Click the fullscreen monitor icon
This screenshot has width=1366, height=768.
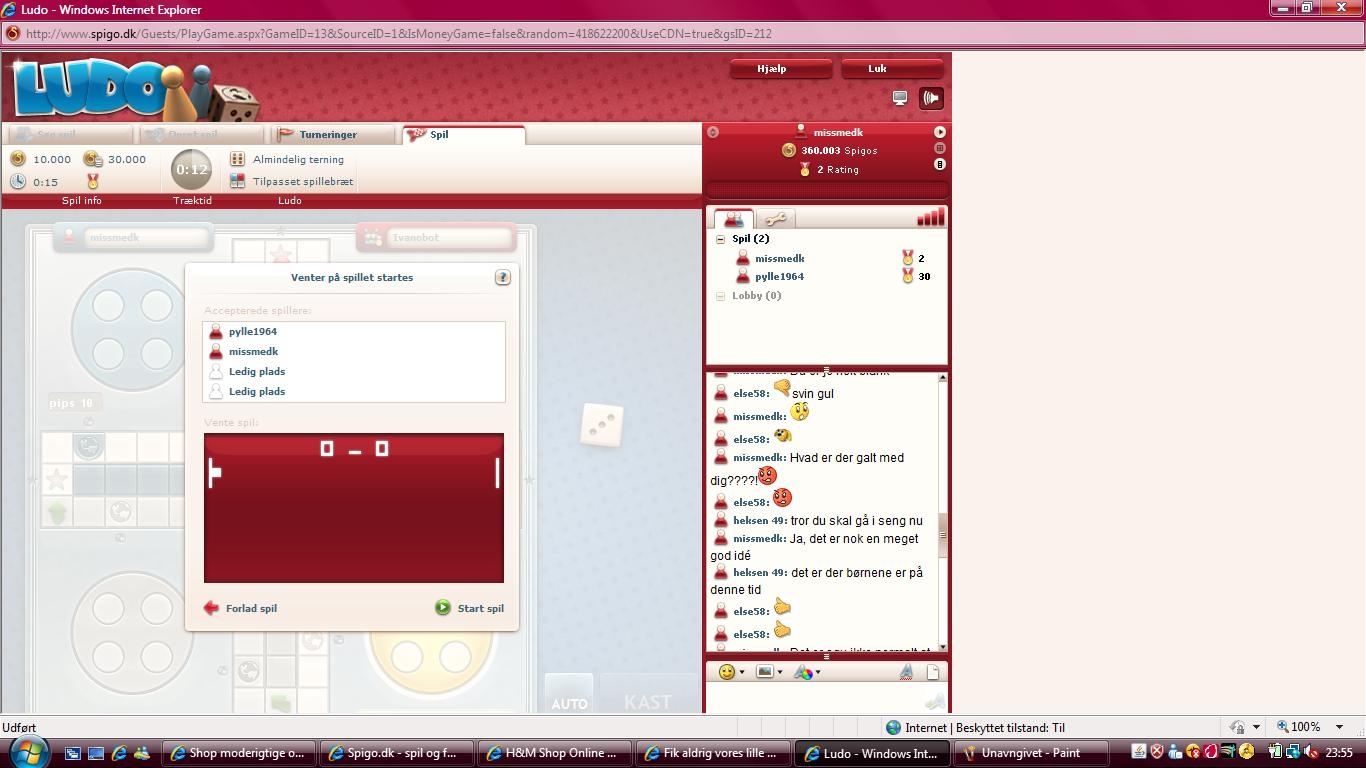pyautogui.click(x=900, y=98)
